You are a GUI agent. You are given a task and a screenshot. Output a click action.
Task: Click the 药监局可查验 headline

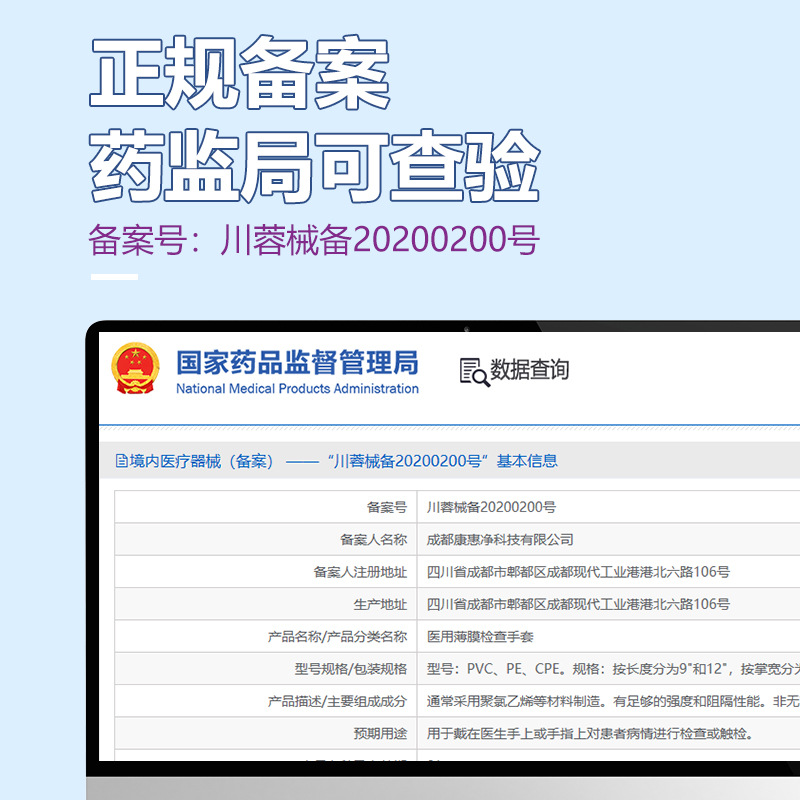(x=315, y=166)
